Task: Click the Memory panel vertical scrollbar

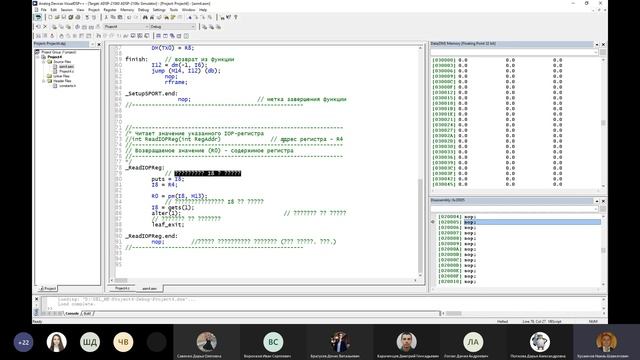Action: click(603, 122)
